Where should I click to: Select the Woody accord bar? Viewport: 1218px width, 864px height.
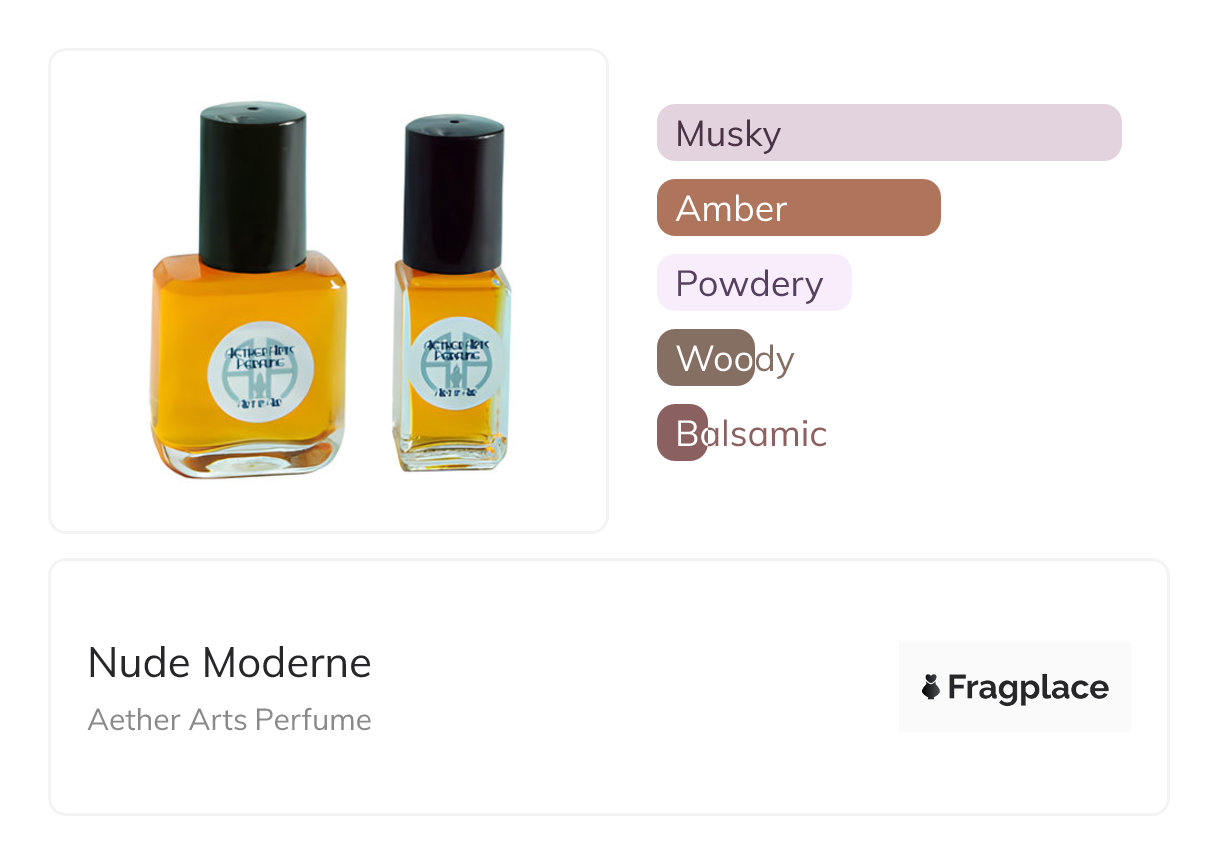705,358
